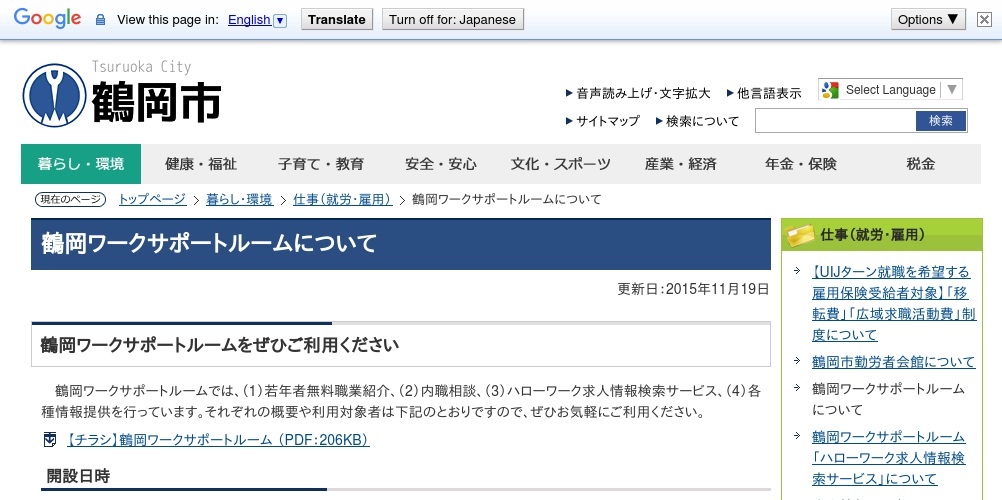Click the lock icon in translate bar

click(100, 20)
